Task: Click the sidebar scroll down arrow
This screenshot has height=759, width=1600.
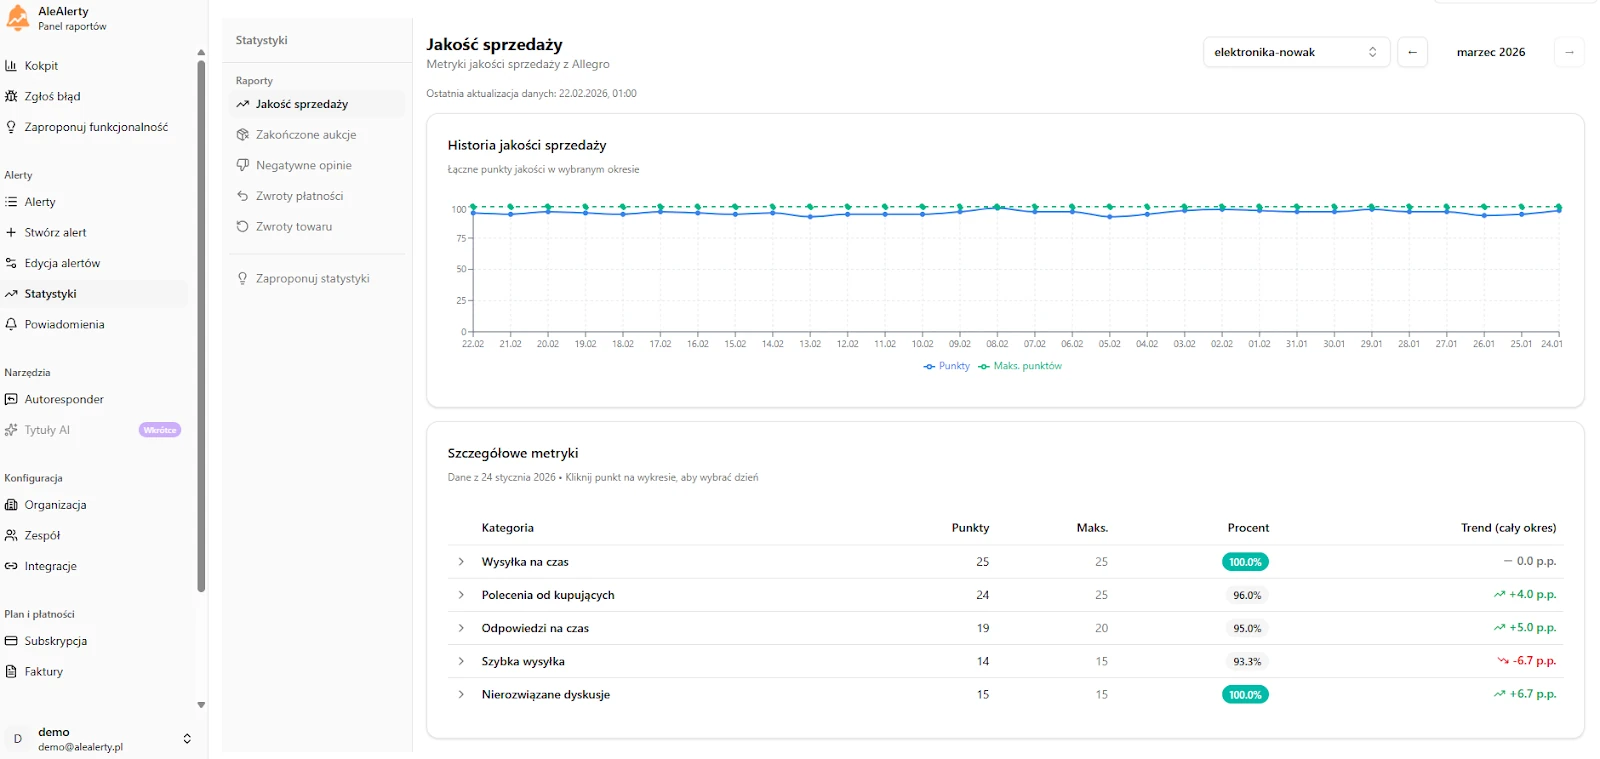Action: tap(201, 705)
